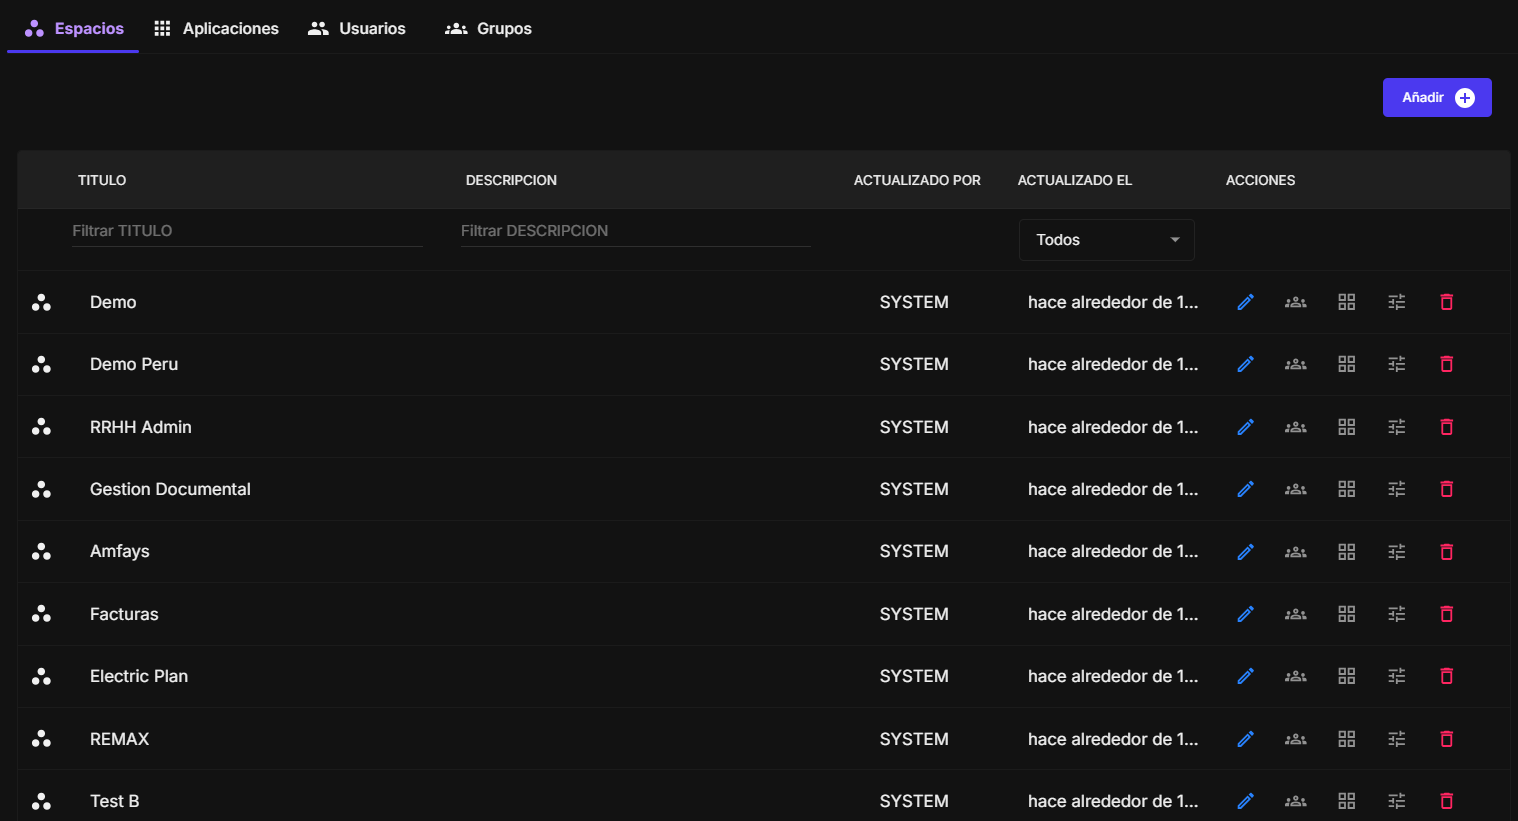Click the Test B row title
Viewport: 1518px width, 821px height.
click(x=115, y=801)
